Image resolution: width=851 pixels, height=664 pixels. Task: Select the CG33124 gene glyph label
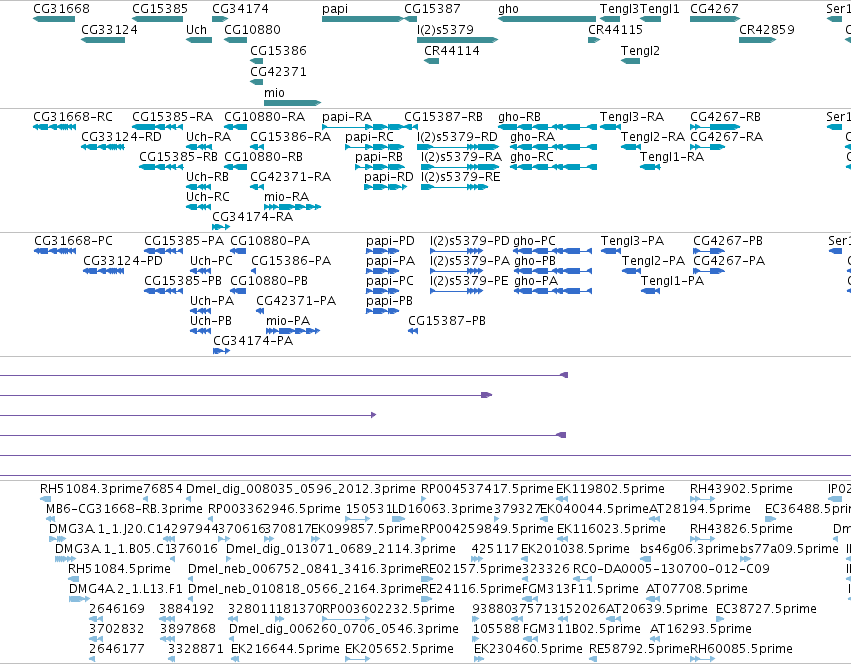tap(109, 30)
